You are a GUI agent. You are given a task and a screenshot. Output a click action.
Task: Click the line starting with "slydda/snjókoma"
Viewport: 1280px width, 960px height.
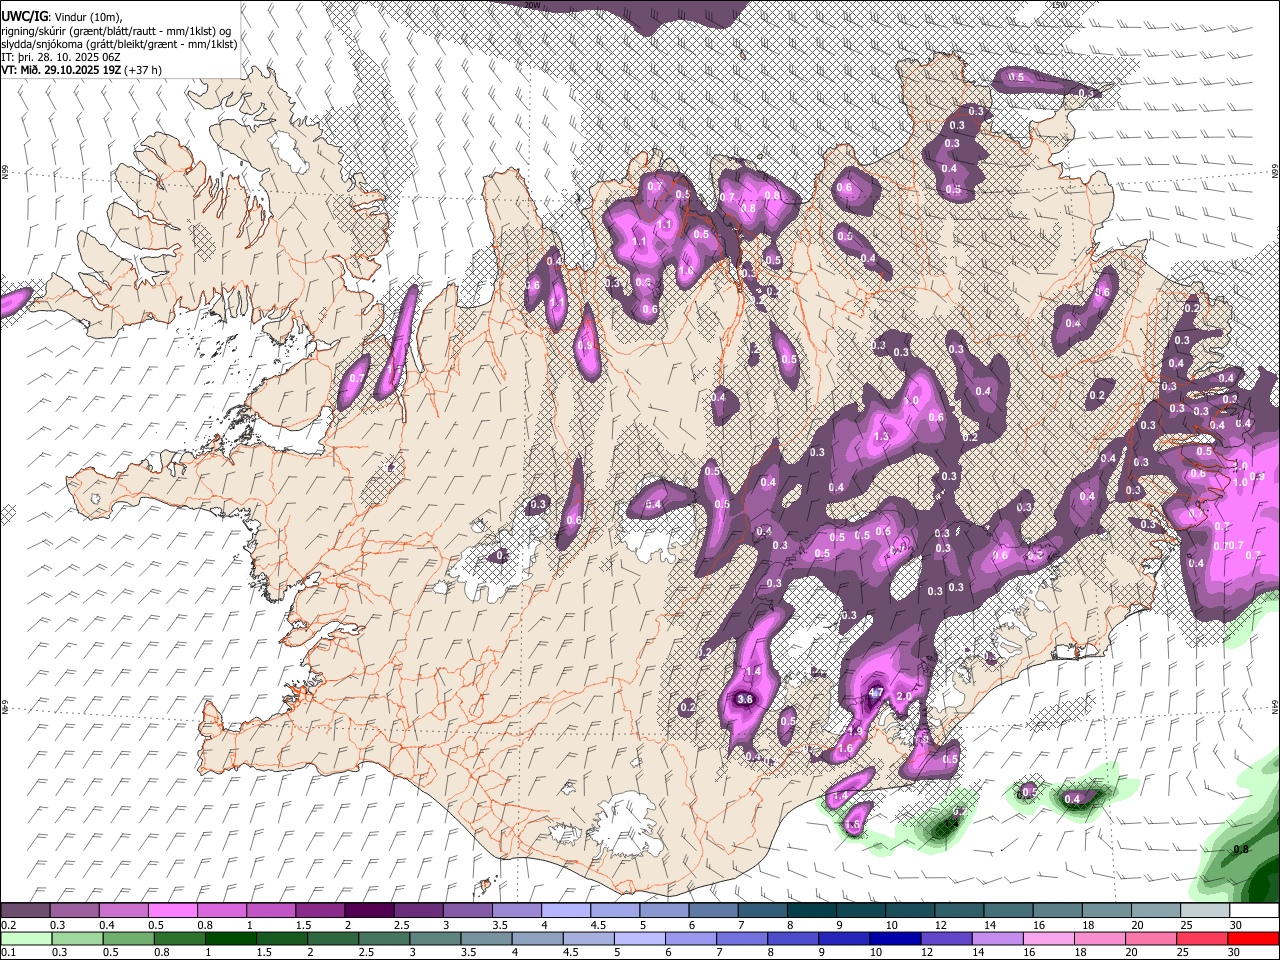[x=119, y=44]
